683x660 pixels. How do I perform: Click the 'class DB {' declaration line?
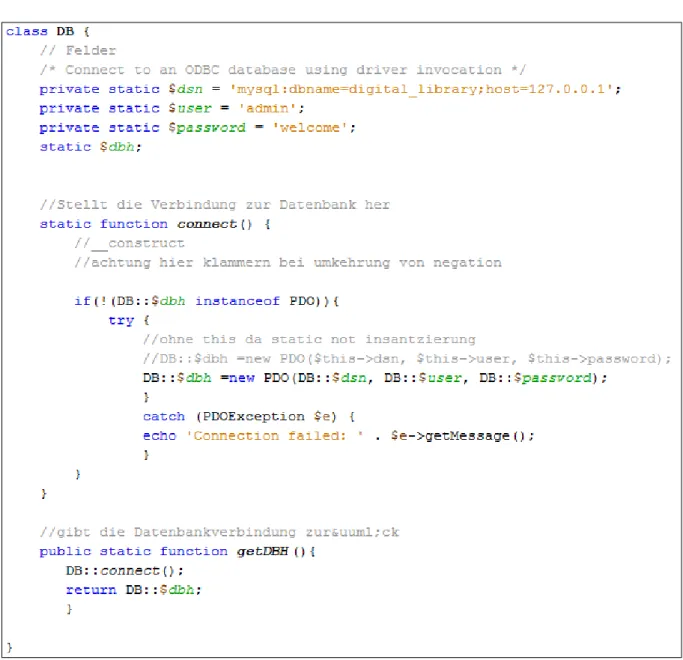48,31
